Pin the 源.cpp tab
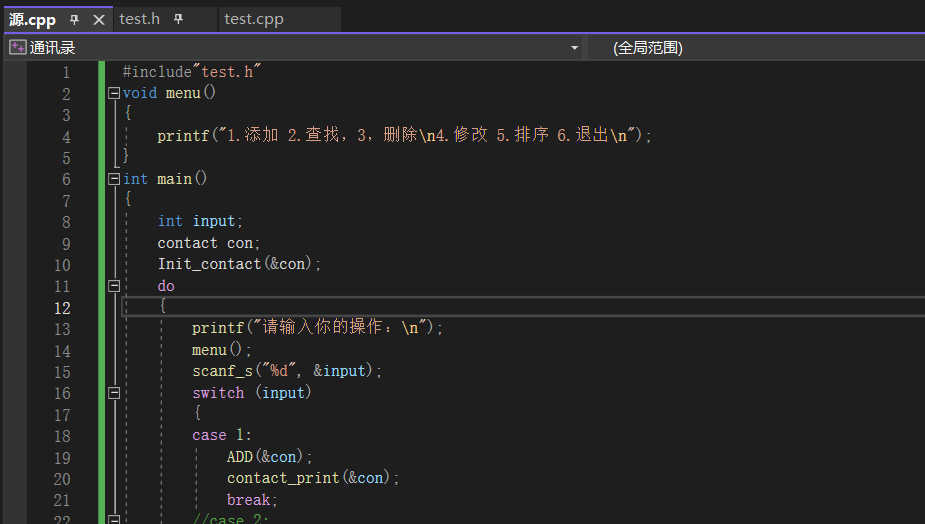Viewport: 925px width, 524px height. [x=75, y=19]
